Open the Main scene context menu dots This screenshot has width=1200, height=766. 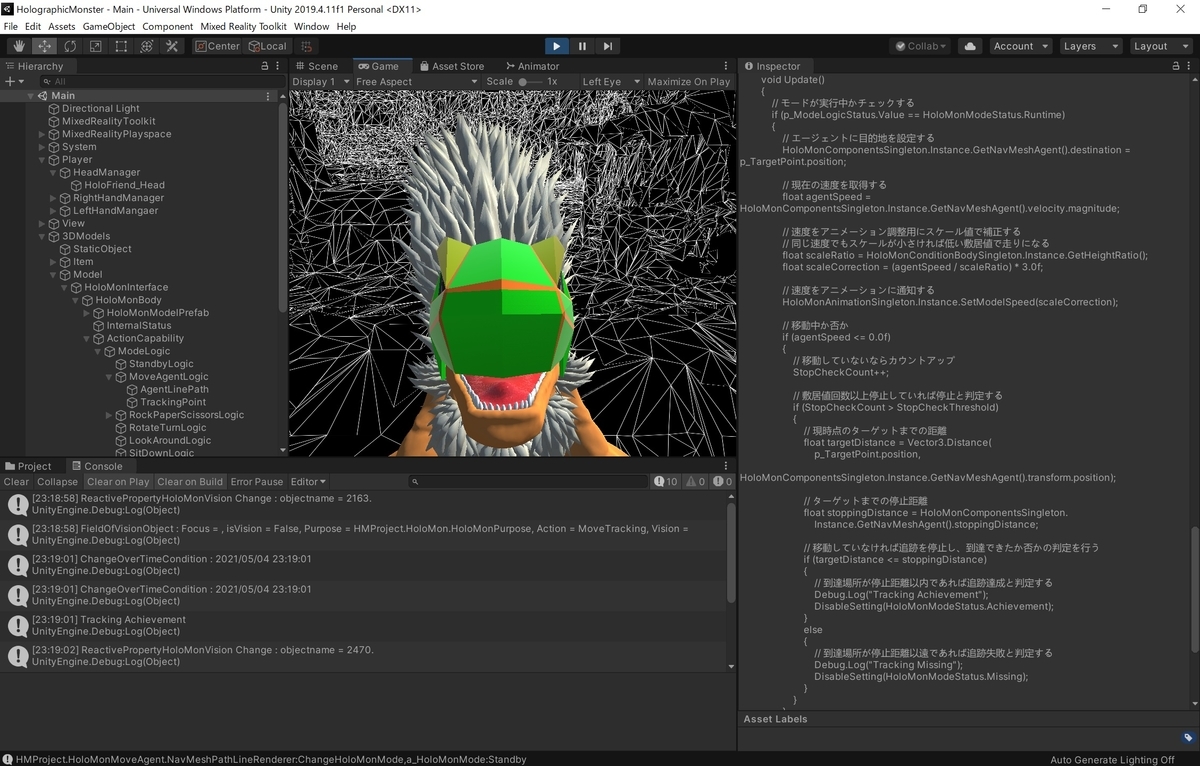click(268, 96)
